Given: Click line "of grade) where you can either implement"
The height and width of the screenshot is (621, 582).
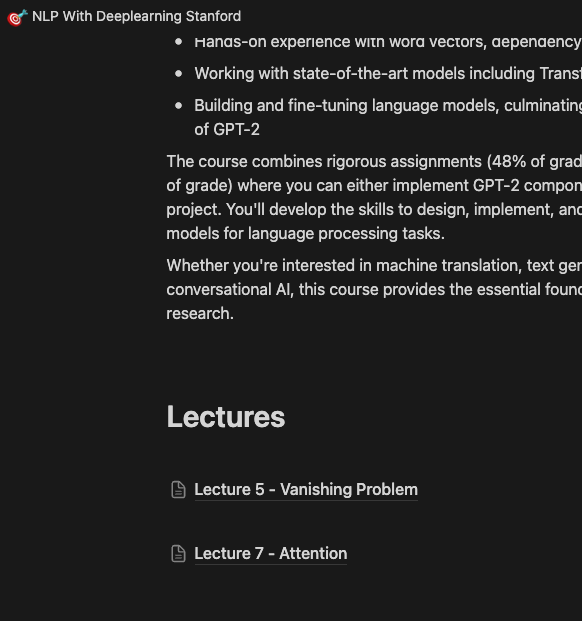Looking at the screenshot, I should [x=374, y=186].
